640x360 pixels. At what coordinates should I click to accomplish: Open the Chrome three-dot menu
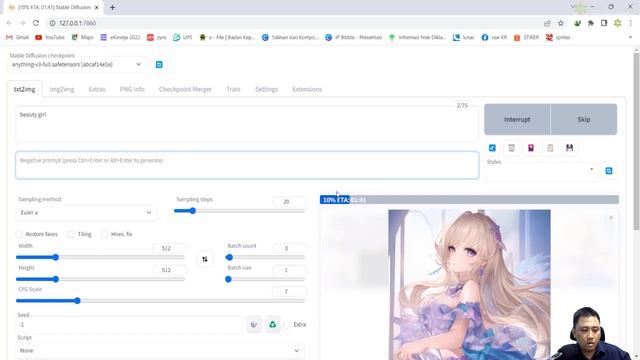click(x=631, y=23)
